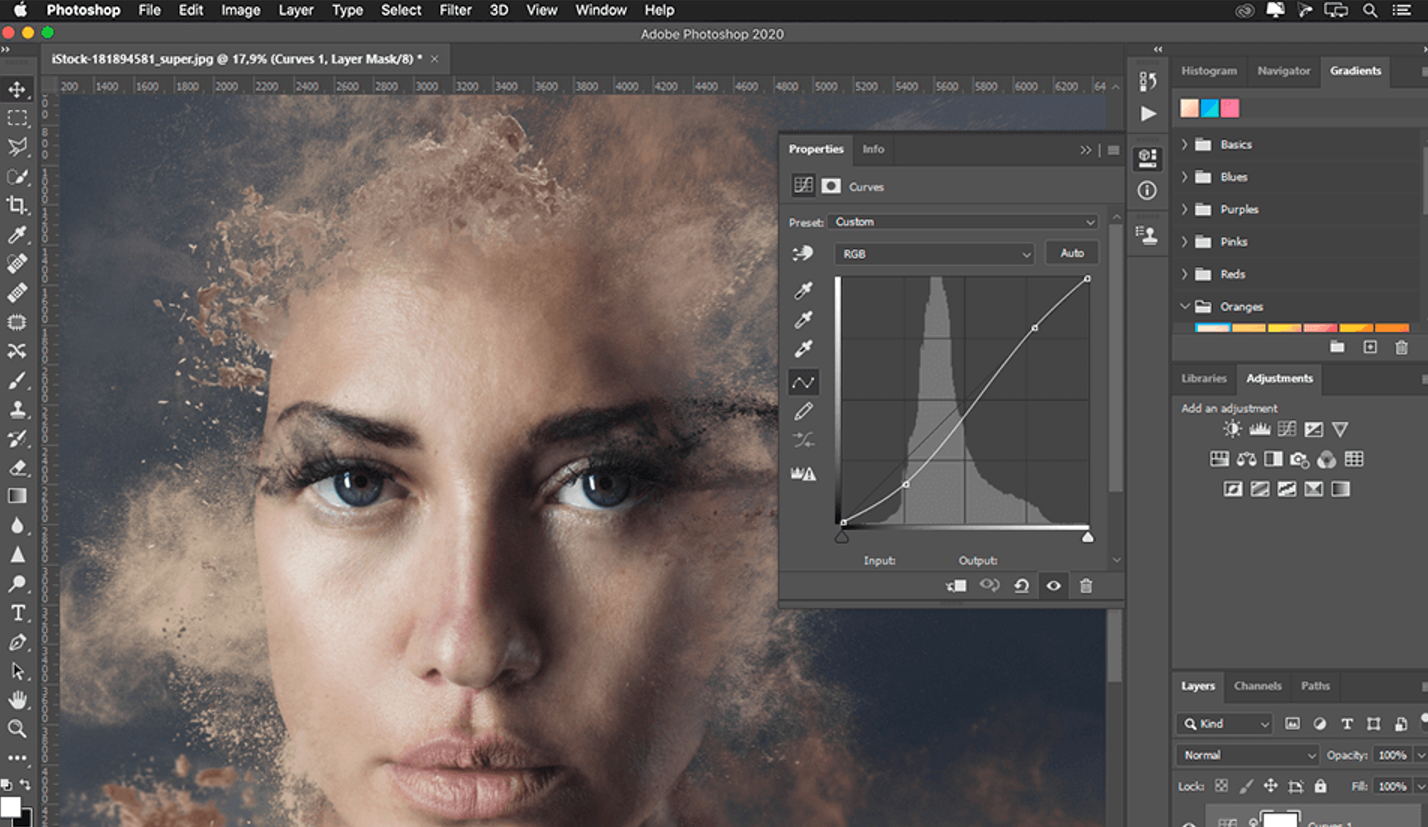
Task: Click the Brightness/Contrast adjustment icon
Action: 1232,429
